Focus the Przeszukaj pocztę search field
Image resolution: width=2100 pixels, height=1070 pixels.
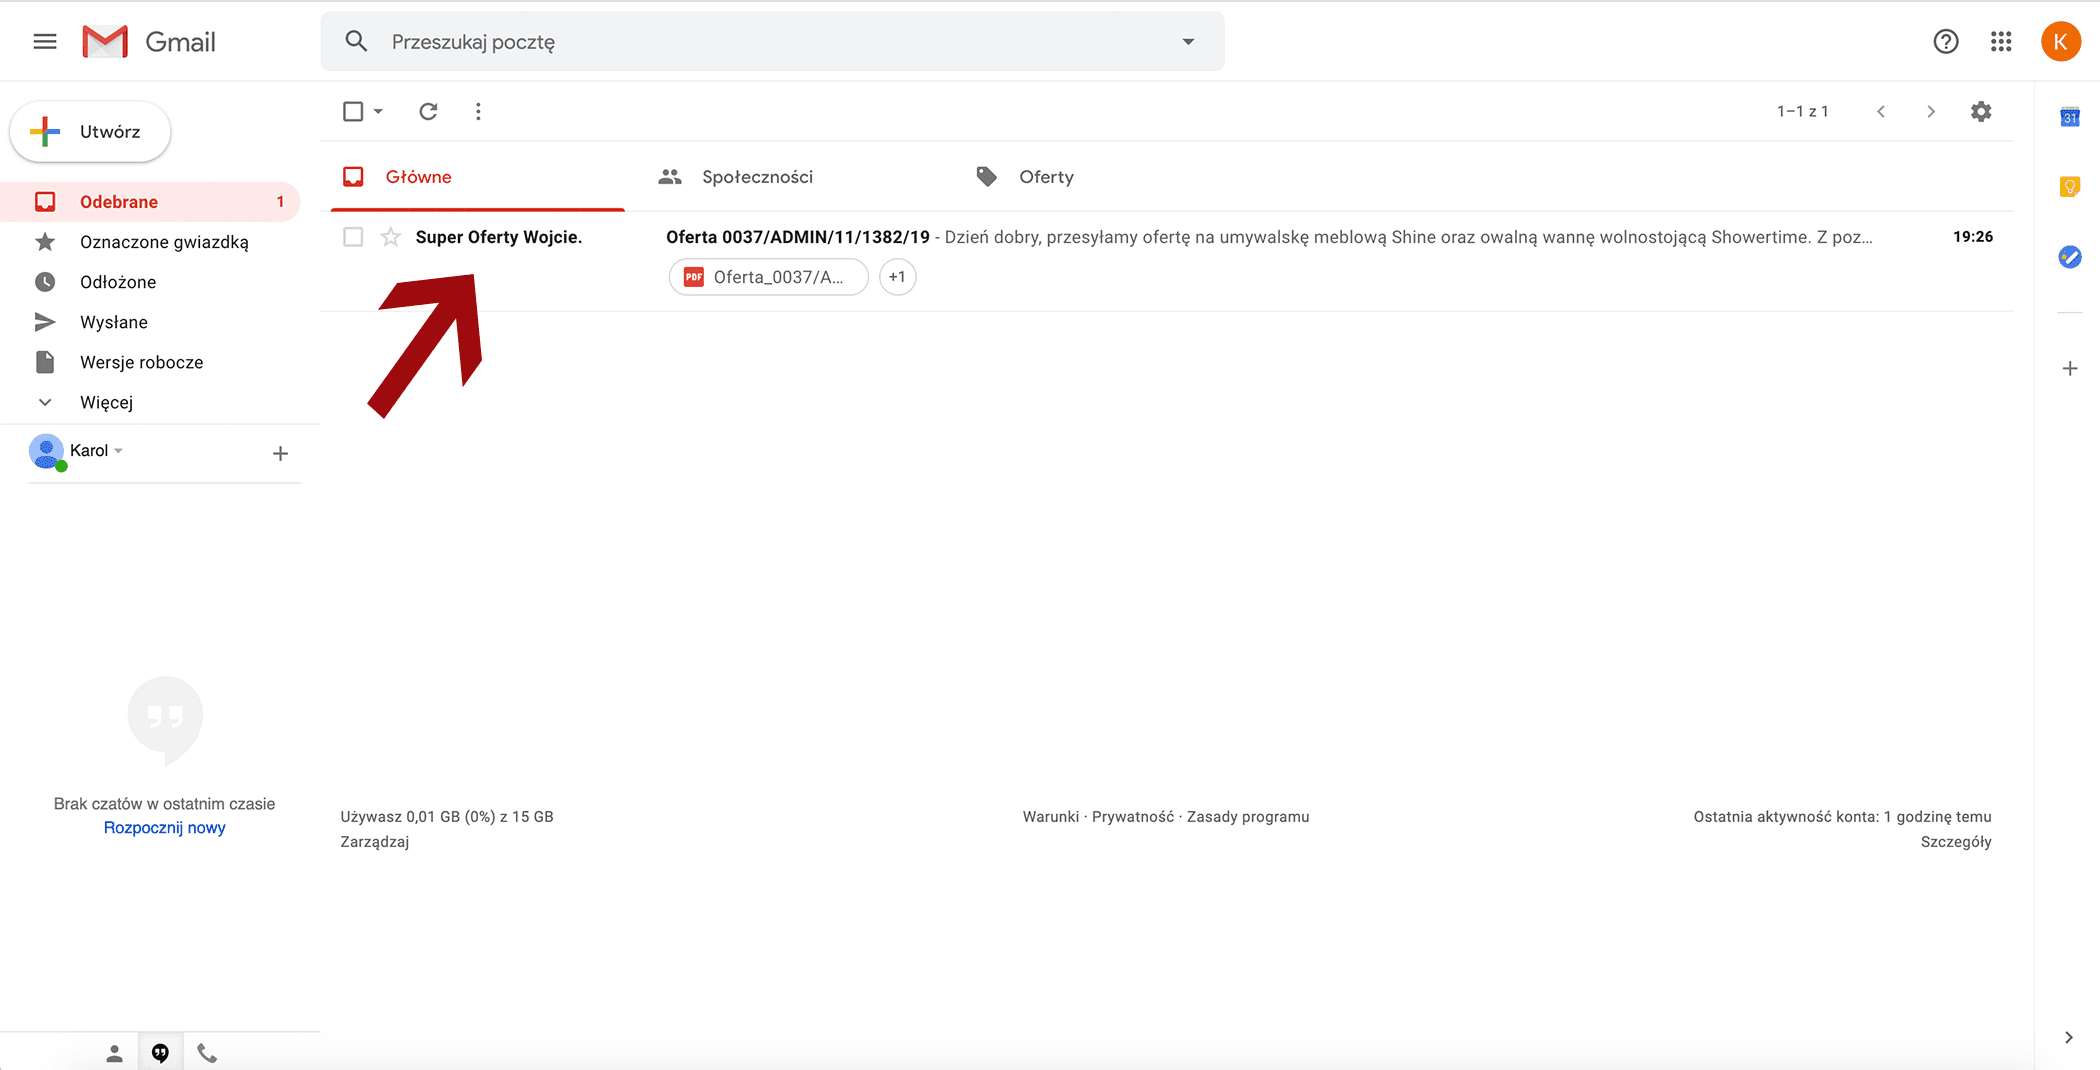[x=772, y=41]
